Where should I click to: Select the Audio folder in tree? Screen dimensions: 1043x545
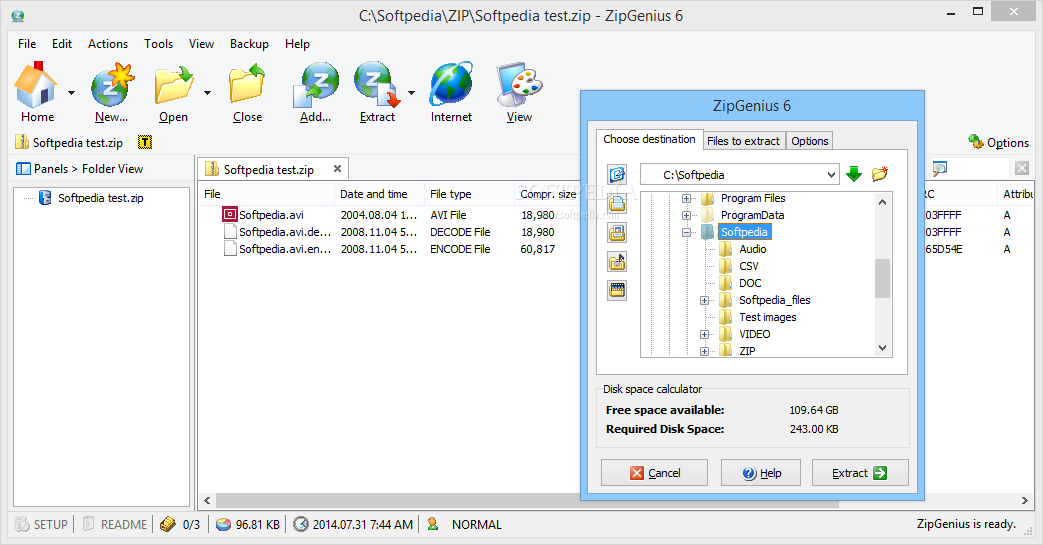[752, 249]
